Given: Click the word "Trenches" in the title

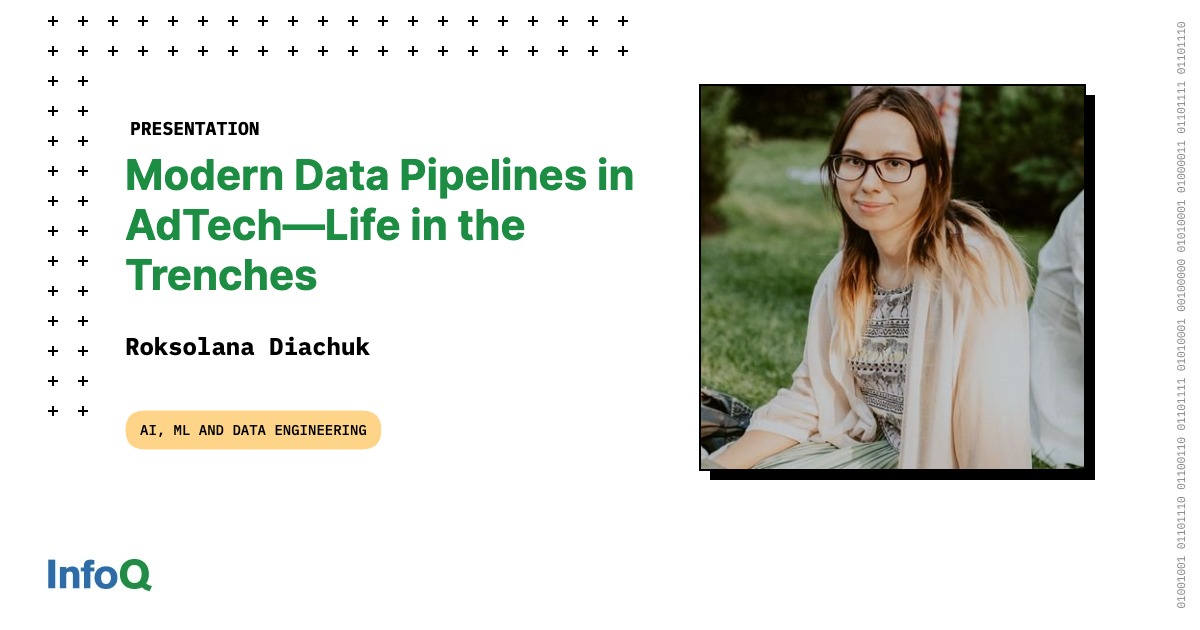Looking at the screenshot, I should (221, 275).
